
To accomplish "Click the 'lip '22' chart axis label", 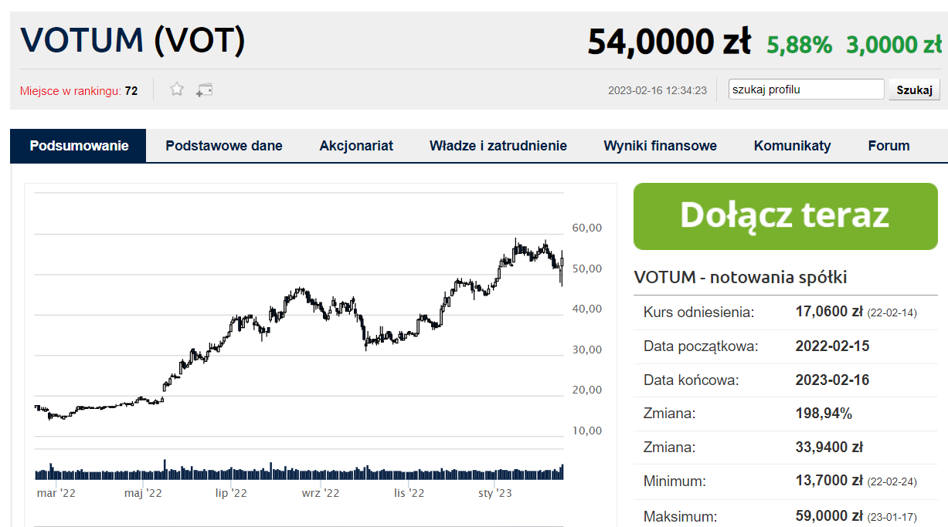I will point(231,493).
